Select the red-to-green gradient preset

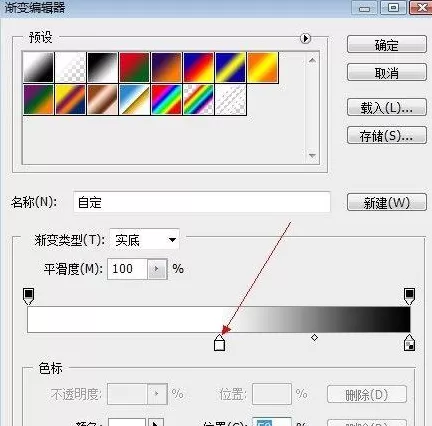pos(134,67)
